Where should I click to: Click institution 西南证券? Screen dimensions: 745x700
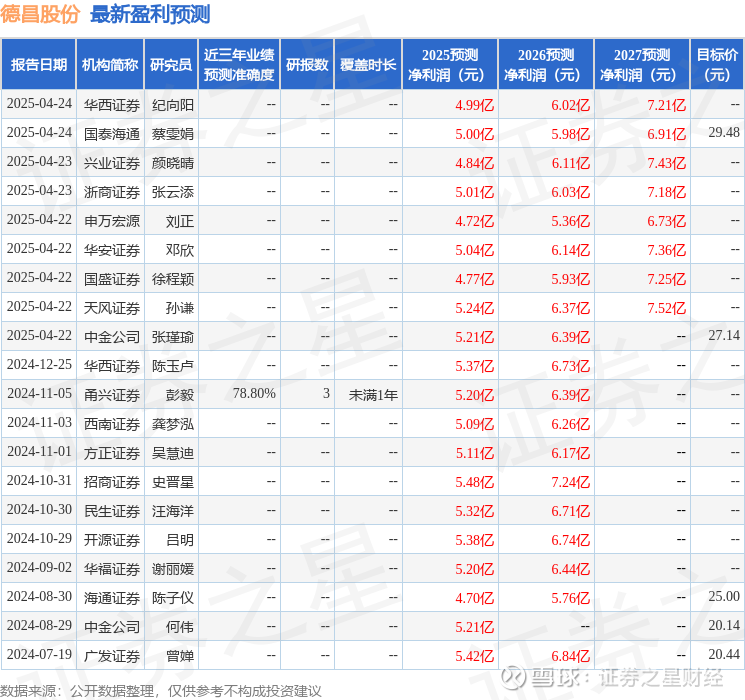[112, 423]
